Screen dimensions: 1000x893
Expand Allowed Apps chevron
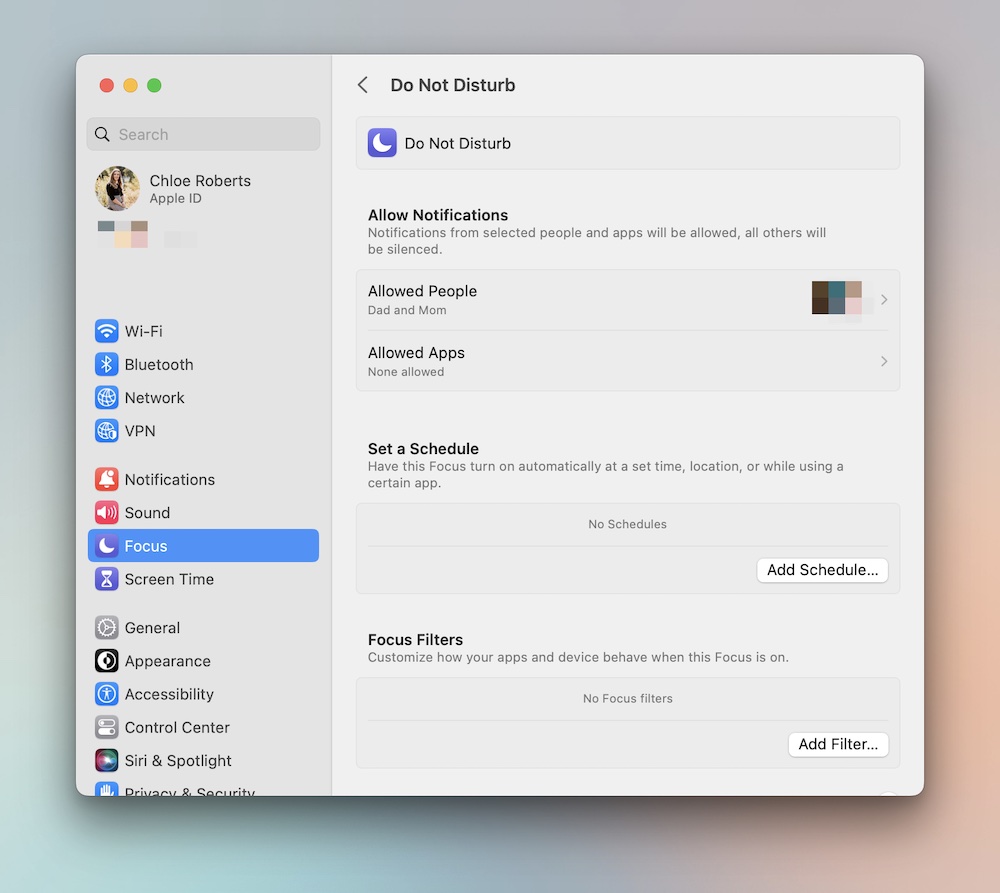(x=884, y=362)
